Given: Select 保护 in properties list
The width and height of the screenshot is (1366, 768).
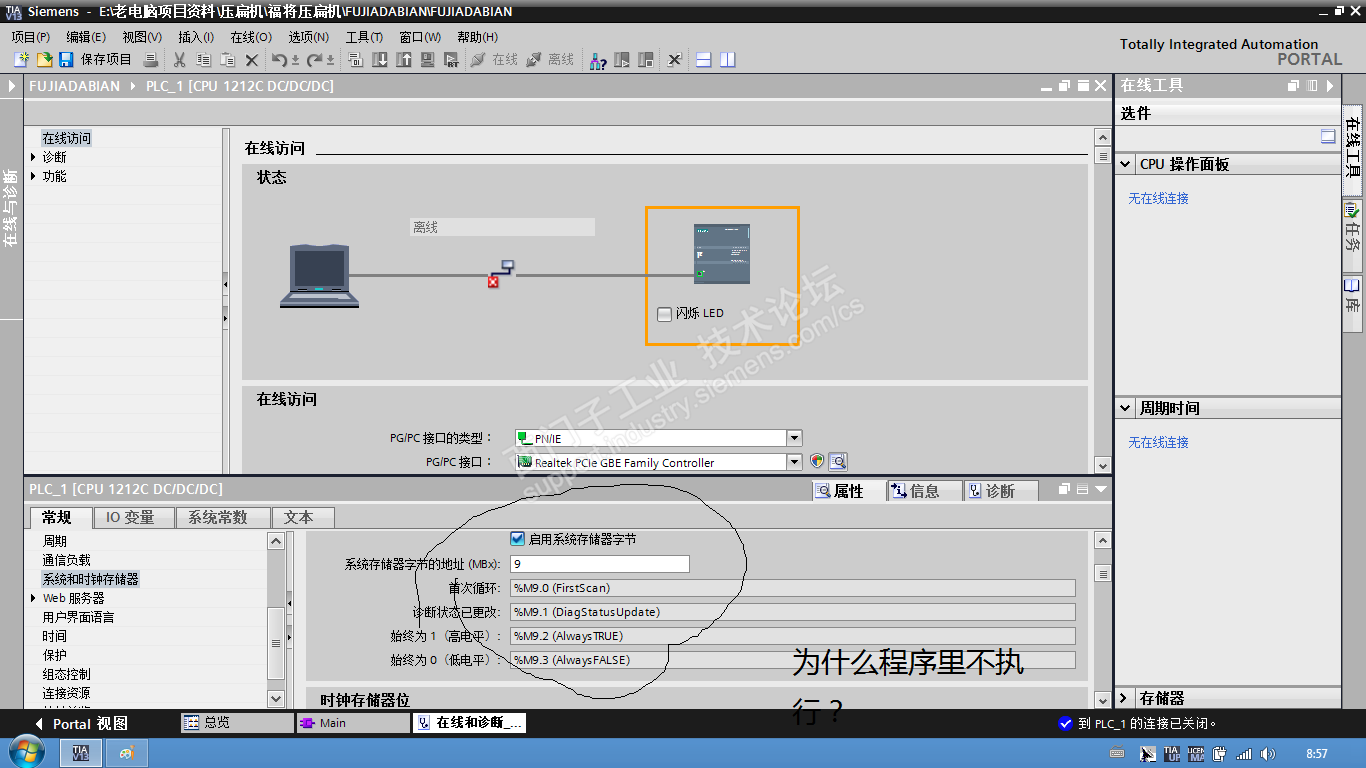Looking at the screenshot, I should pos(54,655).
